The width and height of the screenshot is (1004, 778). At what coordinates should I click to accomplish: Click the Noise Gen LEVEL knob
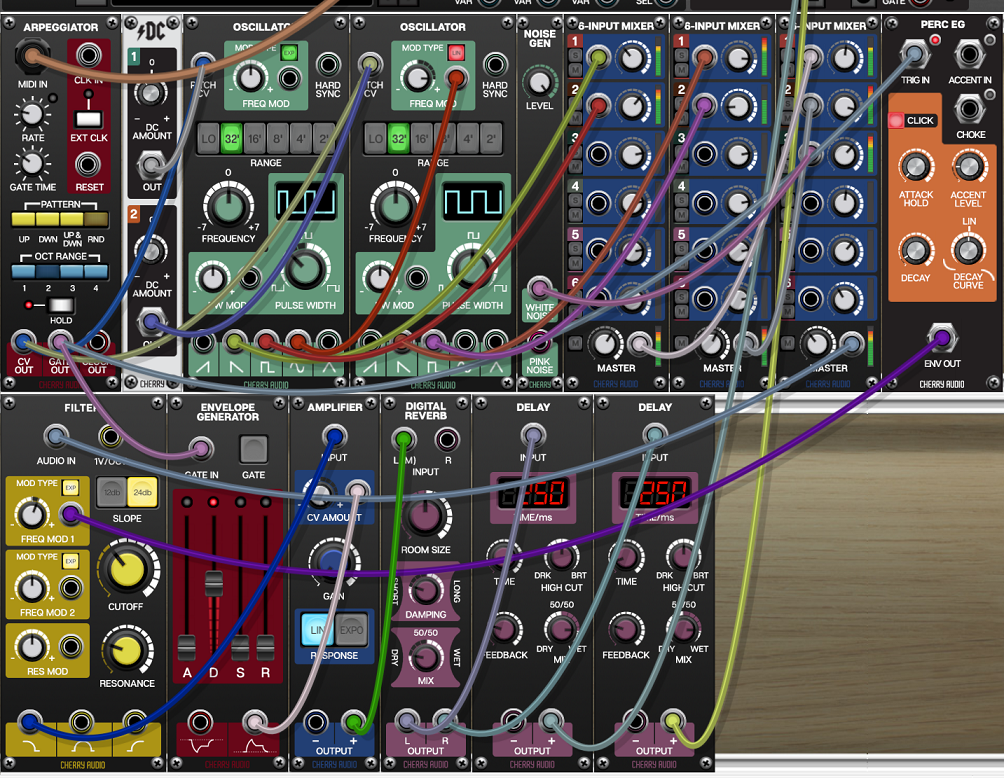point(539,82)
